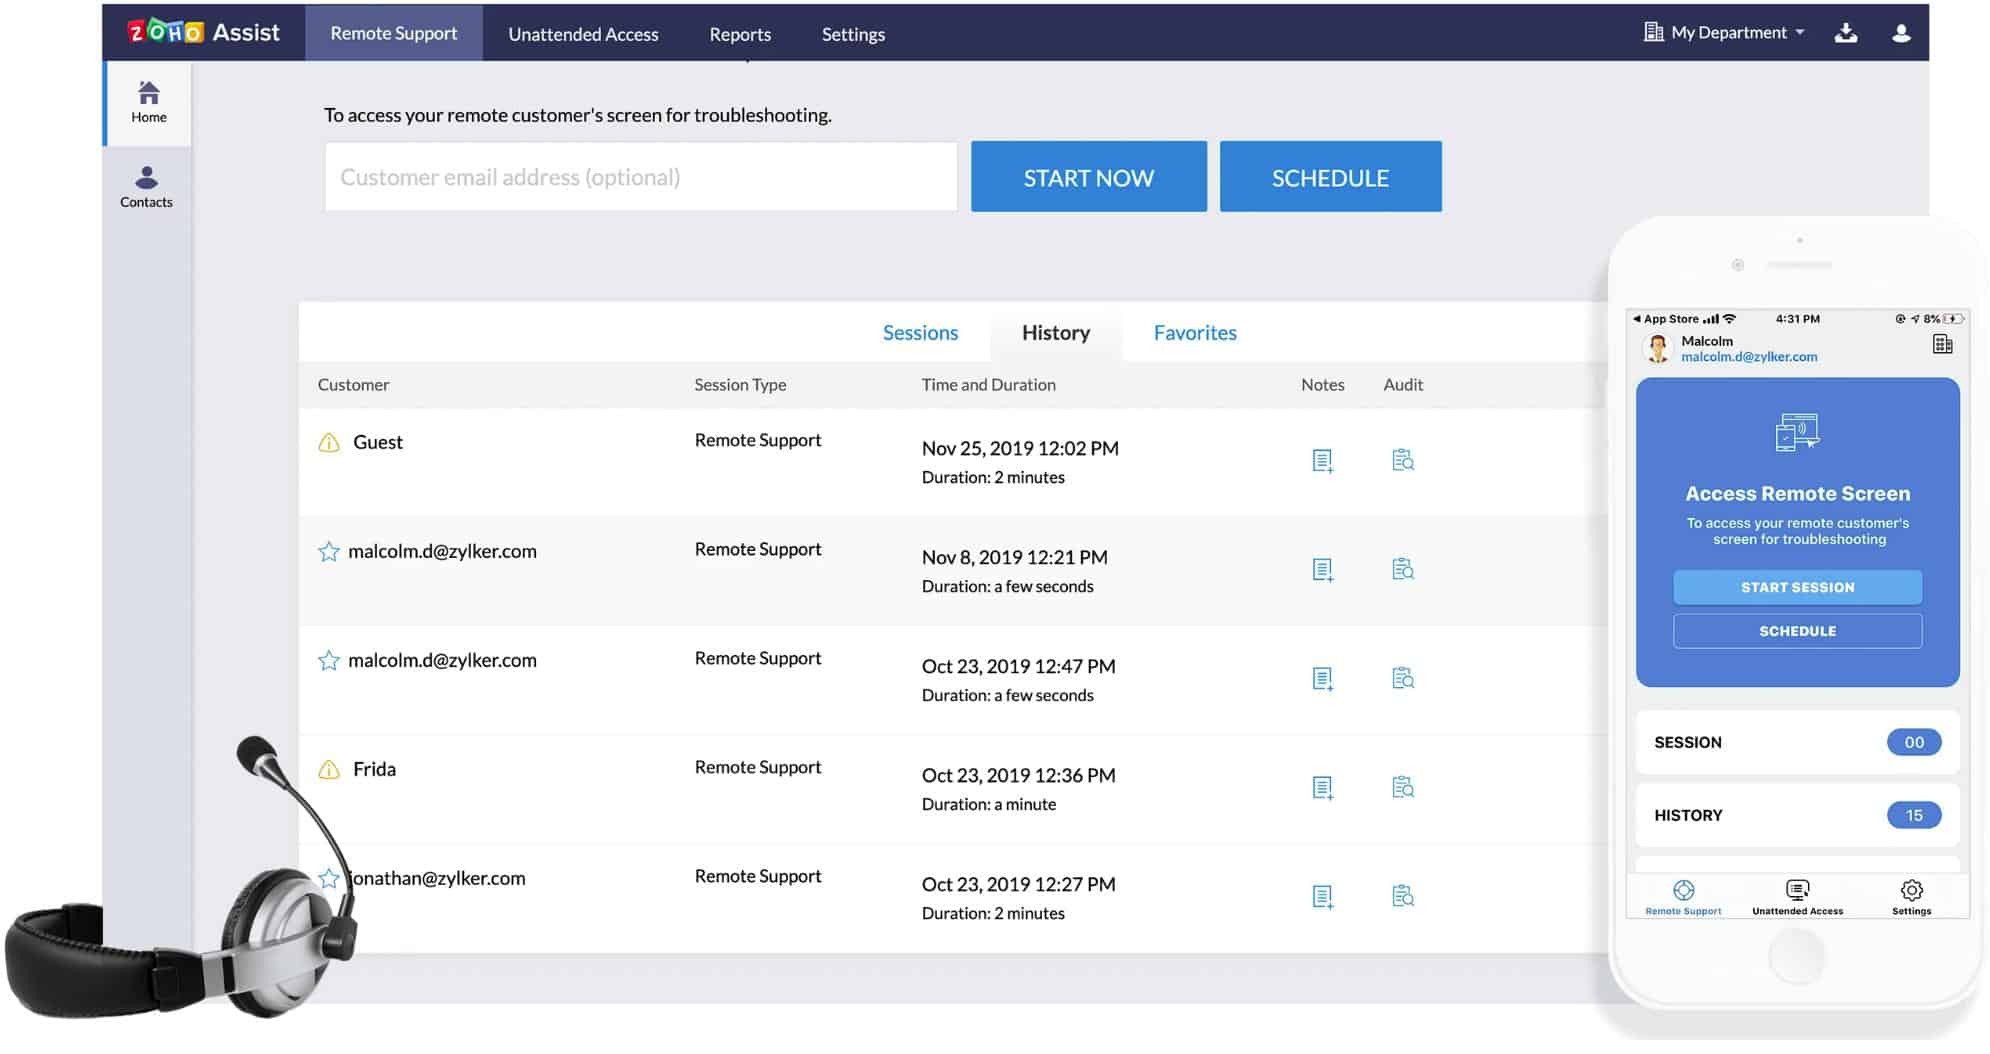Tap the malcolm.d@zylker.com link in phone
This screenshot has width=1990, height=1054.
click(1749, 357)
